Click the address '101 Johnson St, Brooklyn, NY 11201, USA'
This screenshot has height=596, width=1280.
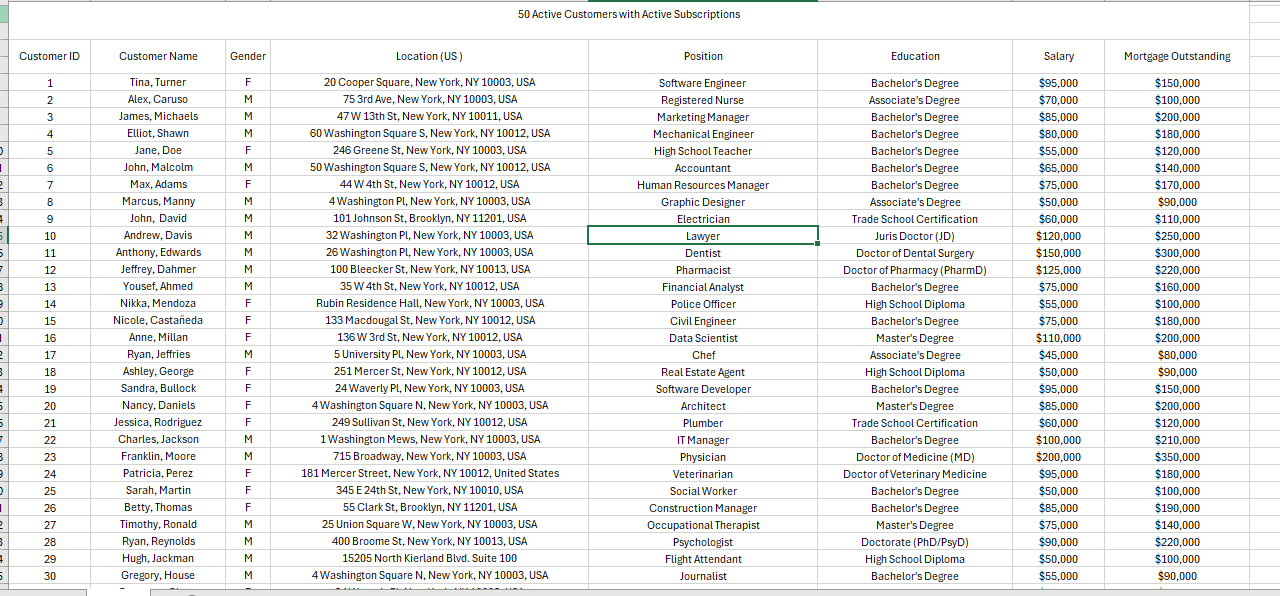[x=429, y=218]
